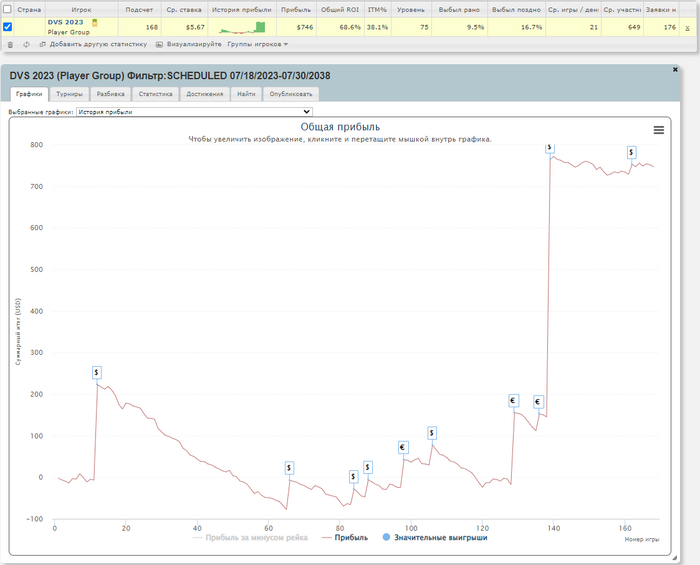Click the € win marker near game 129

coord(513,401)
